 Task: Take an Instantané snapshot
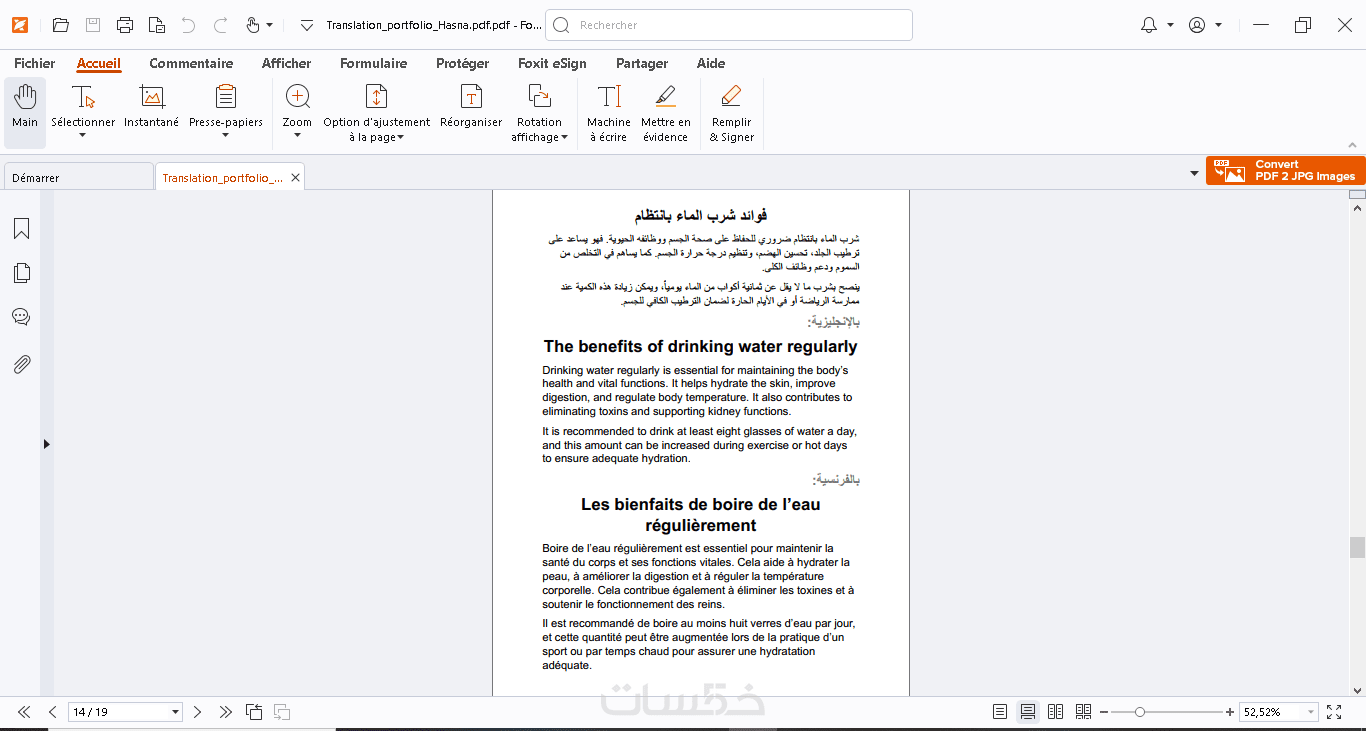pyautogui.click(x=152, y=107)
